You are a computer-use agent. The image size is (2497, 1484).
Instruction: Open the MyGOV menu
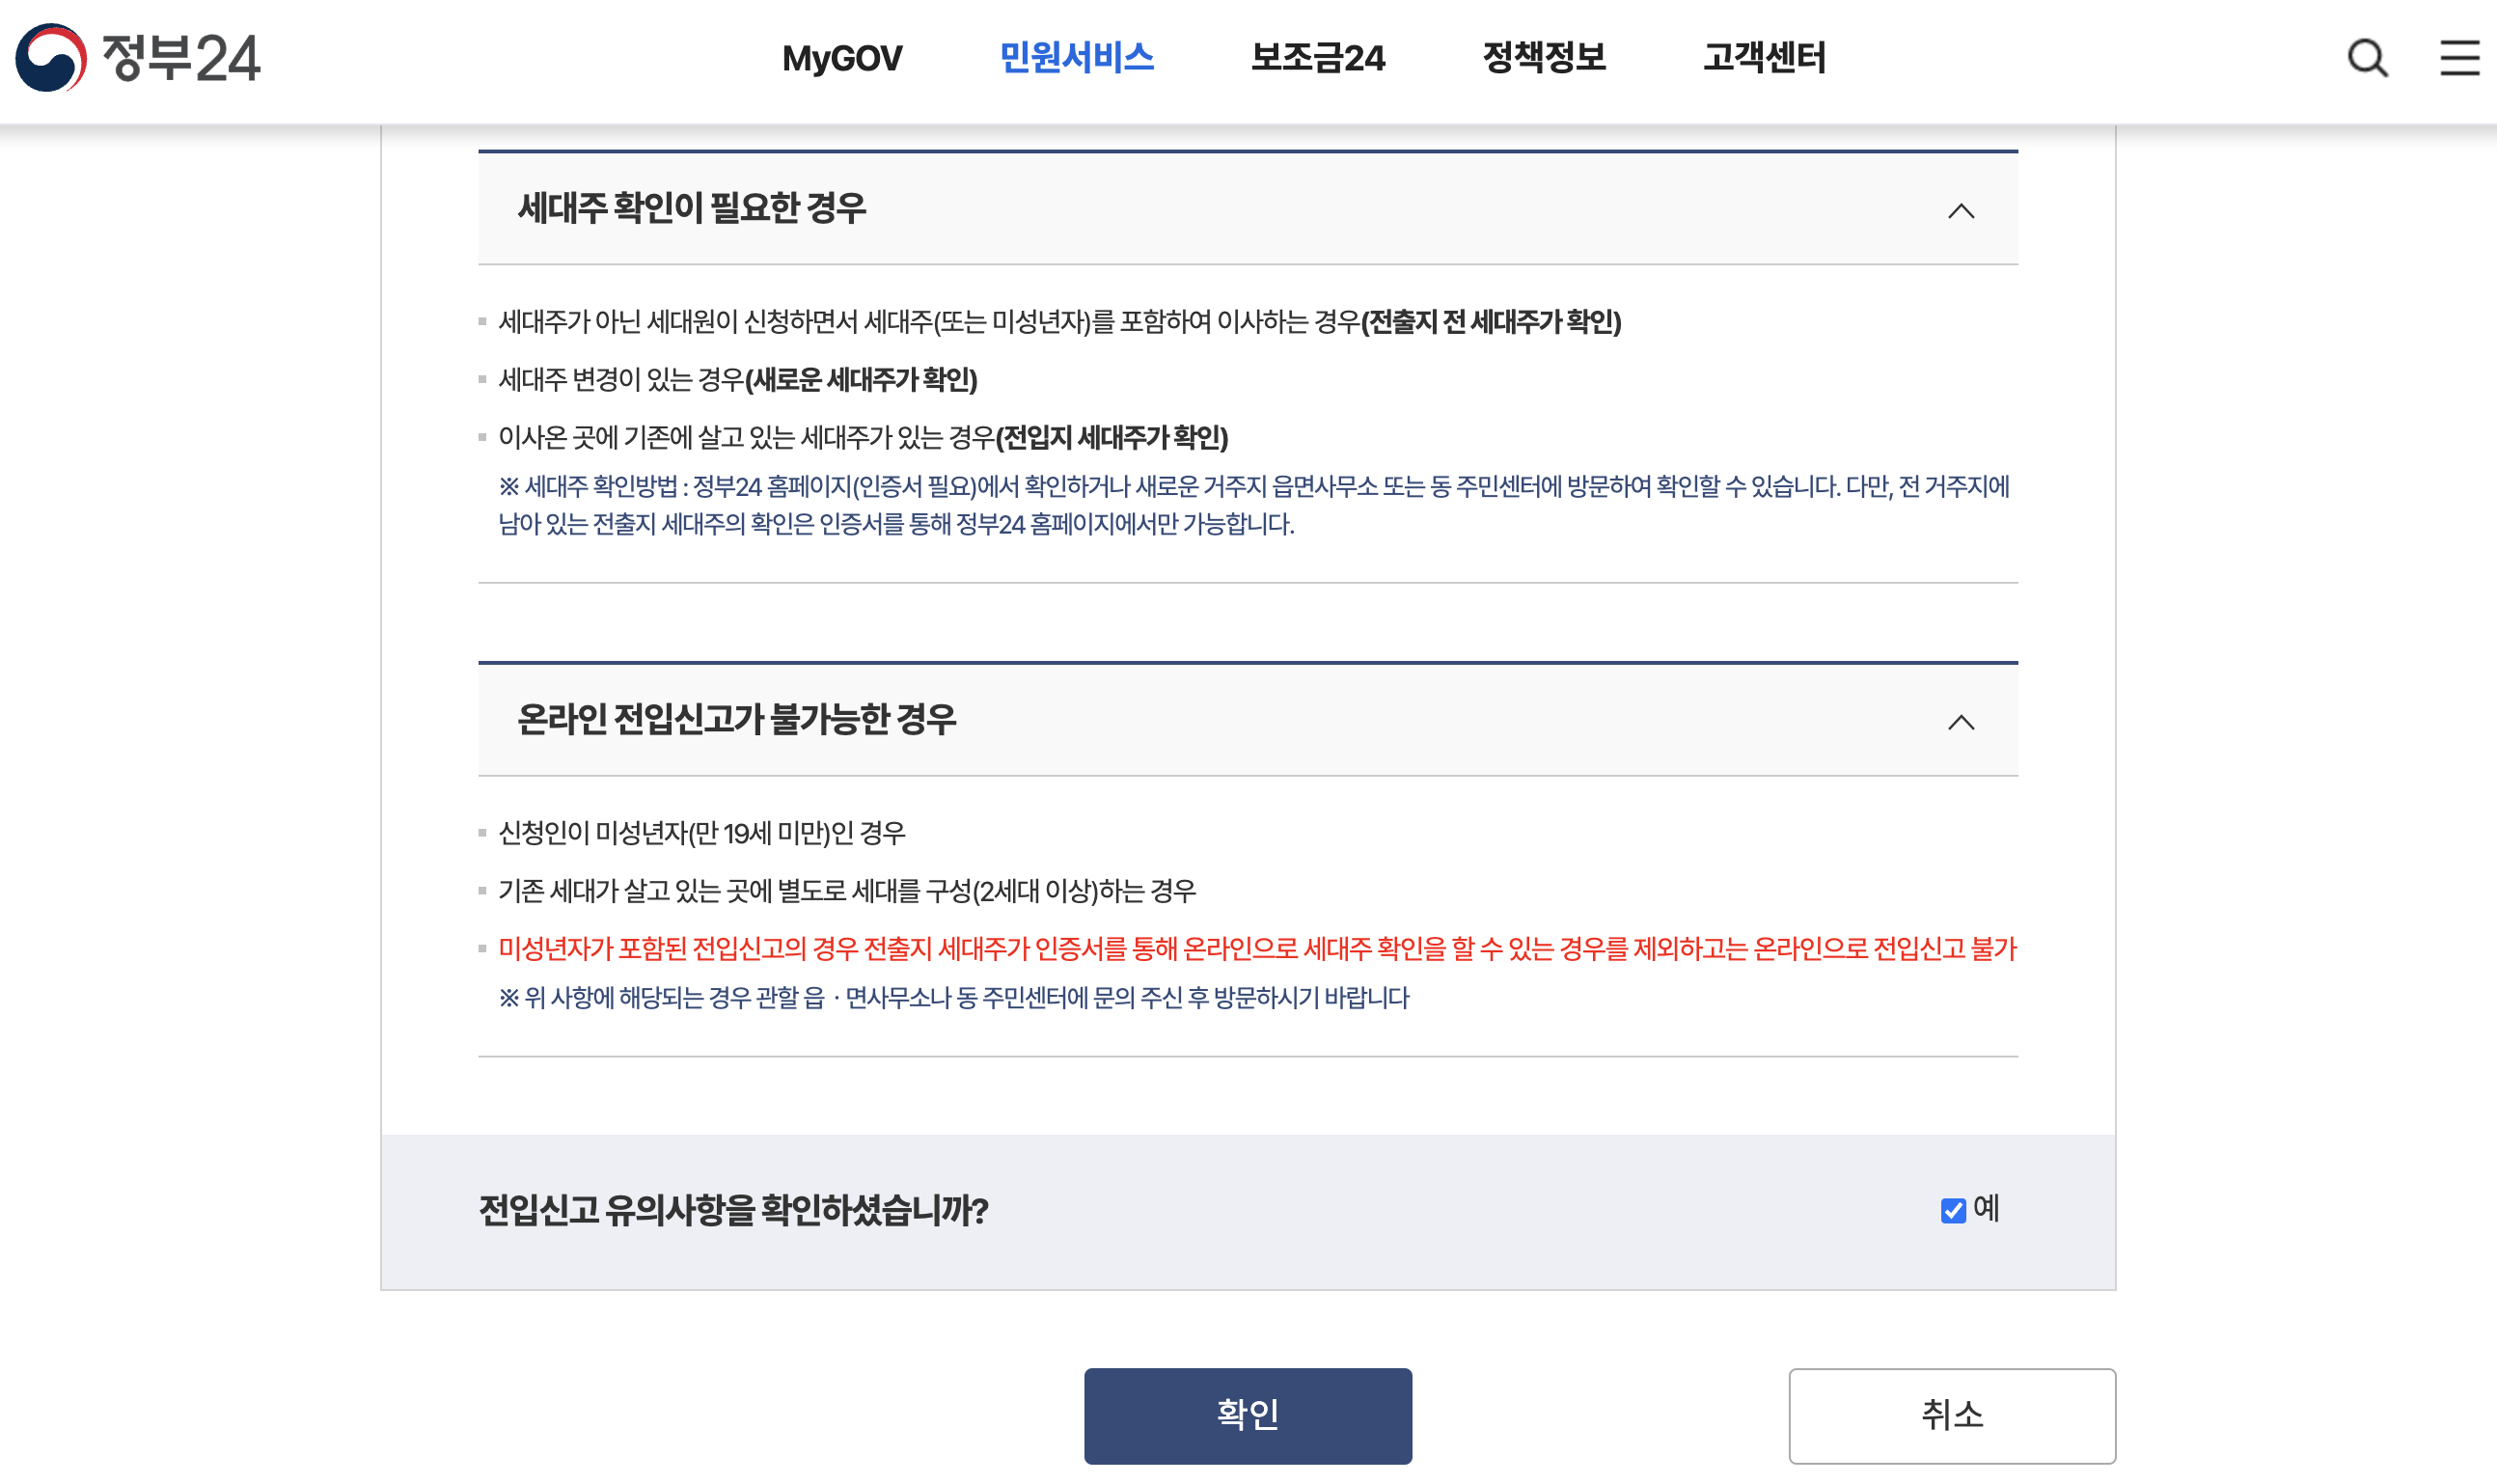pyautogui.click(x=841, y=58)
